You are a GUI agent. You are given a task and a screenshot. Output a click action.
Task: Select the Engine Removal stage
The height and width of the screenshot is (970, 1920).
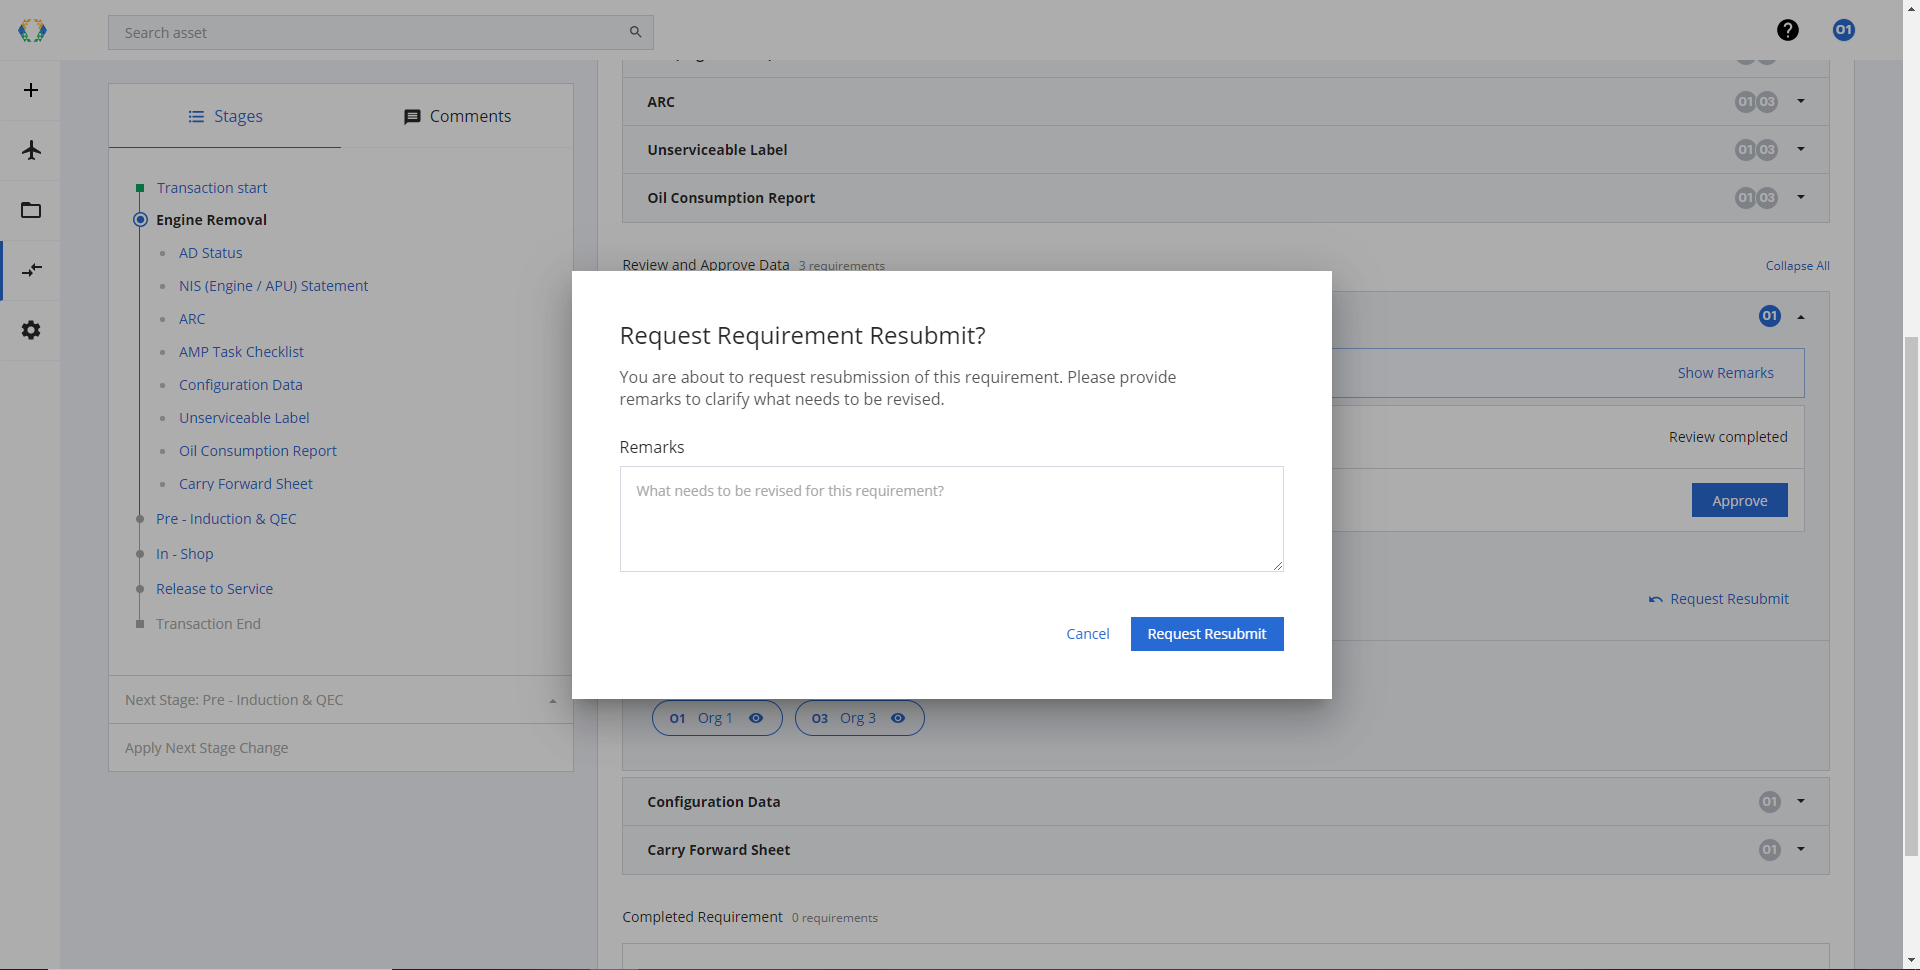click(x=211, y=220)
